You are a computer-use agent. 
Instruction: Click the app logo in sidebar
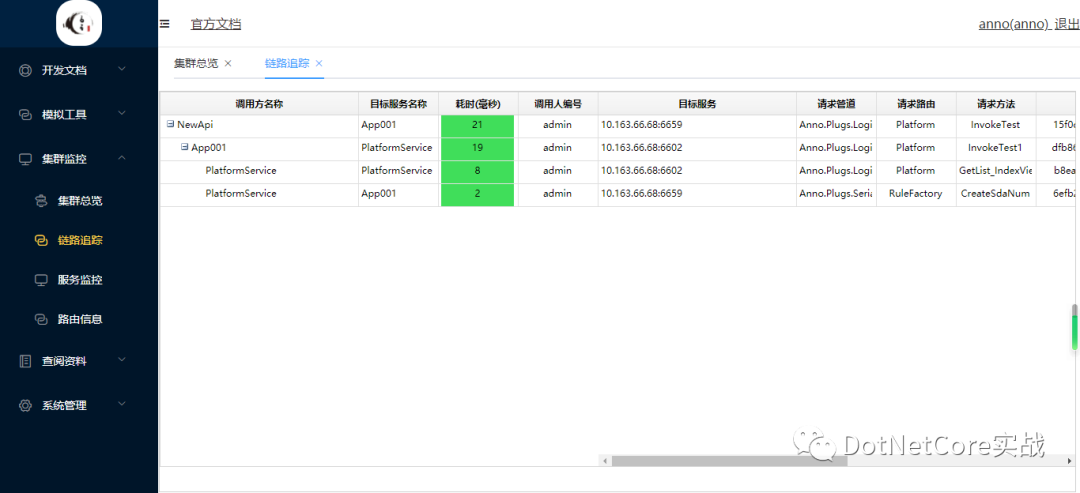click(x=79, y=23)
